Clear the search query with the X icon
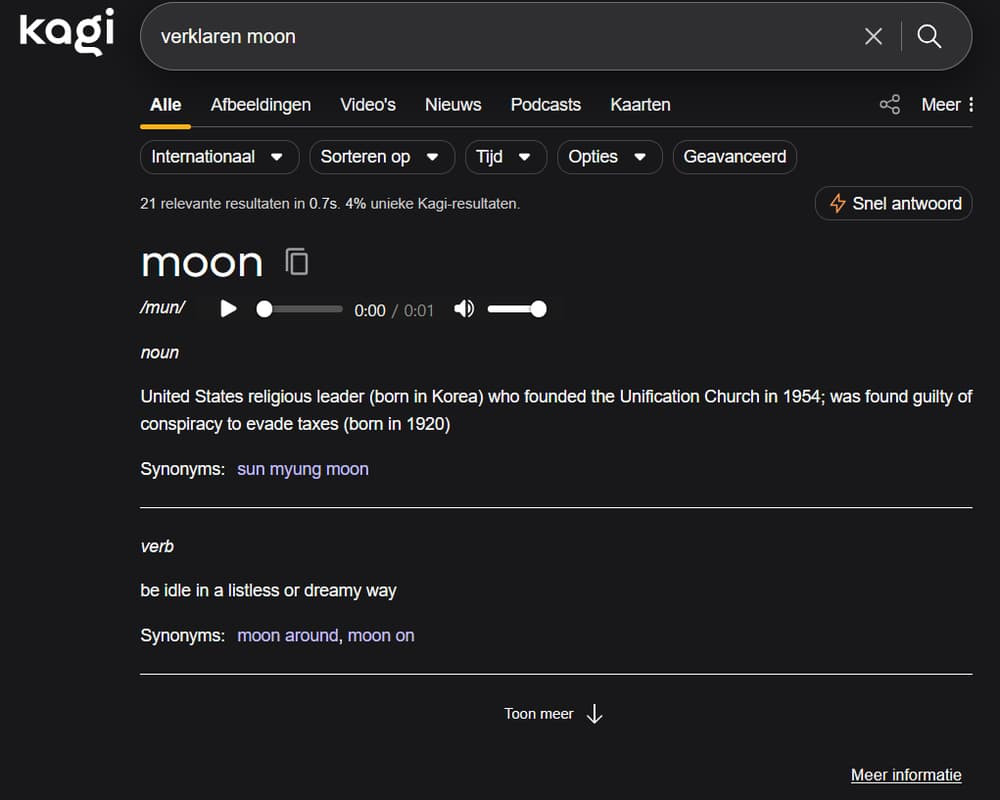 (x=873, y=37)
